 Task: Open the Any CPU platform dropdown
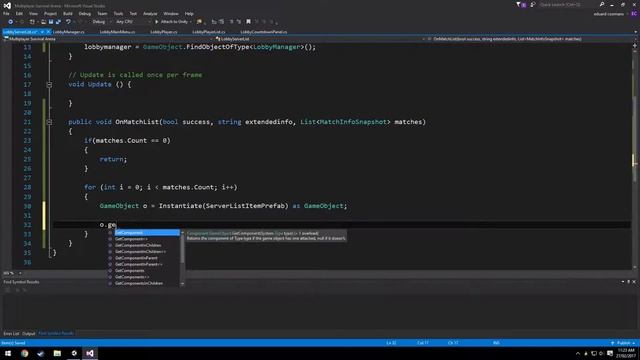pos(132,22)
